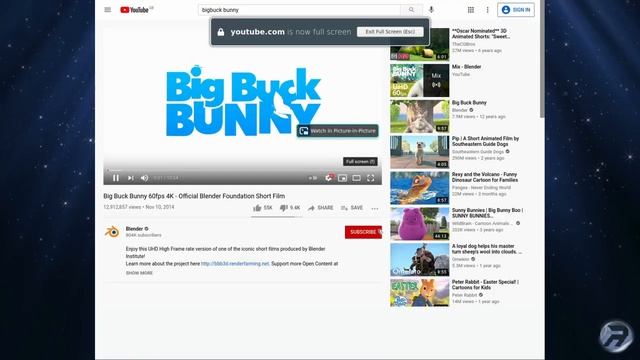
Task: Open the Blender channel name link
Action: click(134, 229)
